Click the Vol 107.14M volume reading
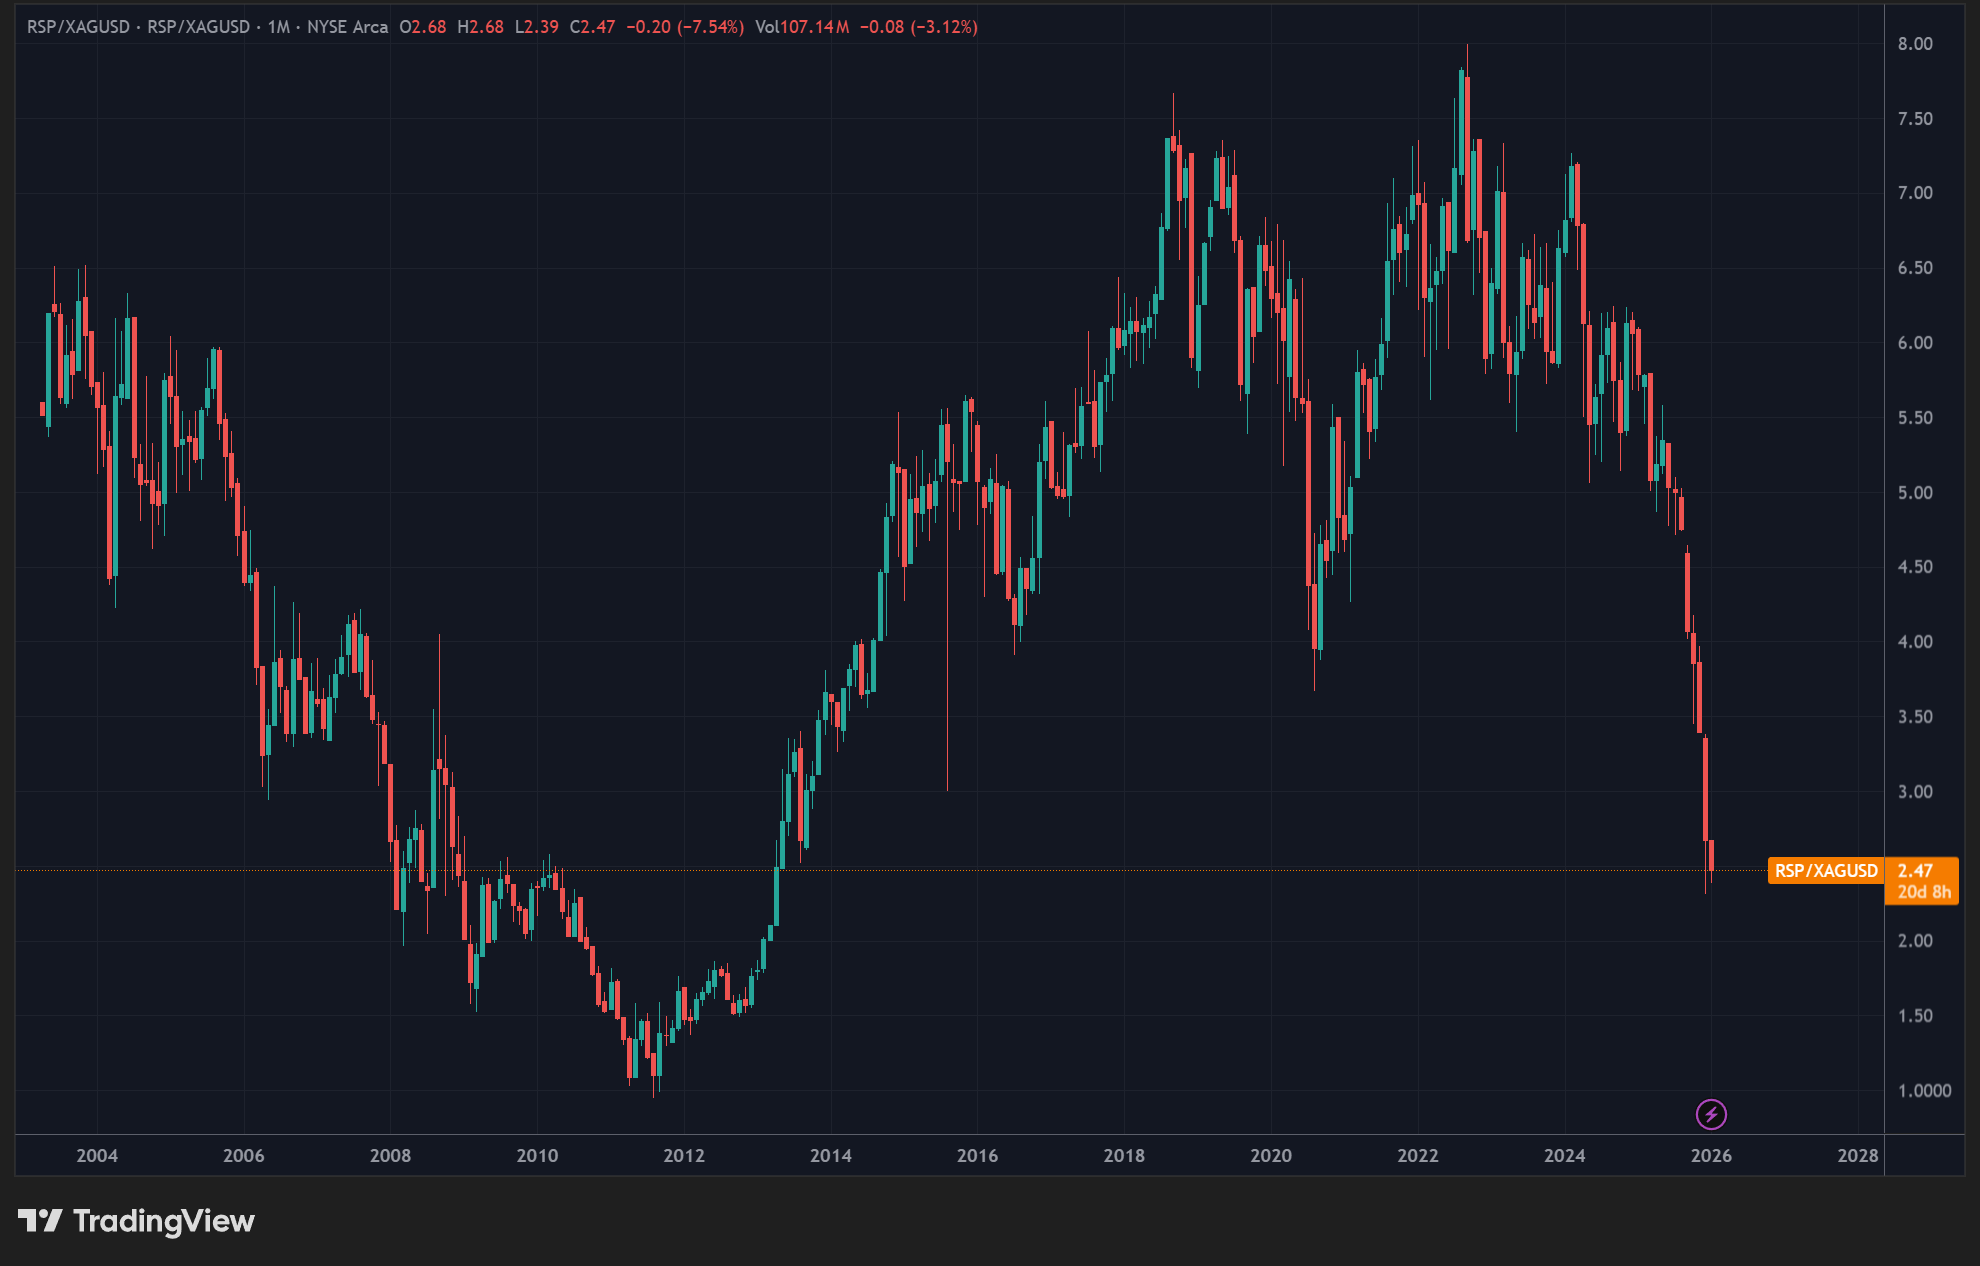 point(802,27)
